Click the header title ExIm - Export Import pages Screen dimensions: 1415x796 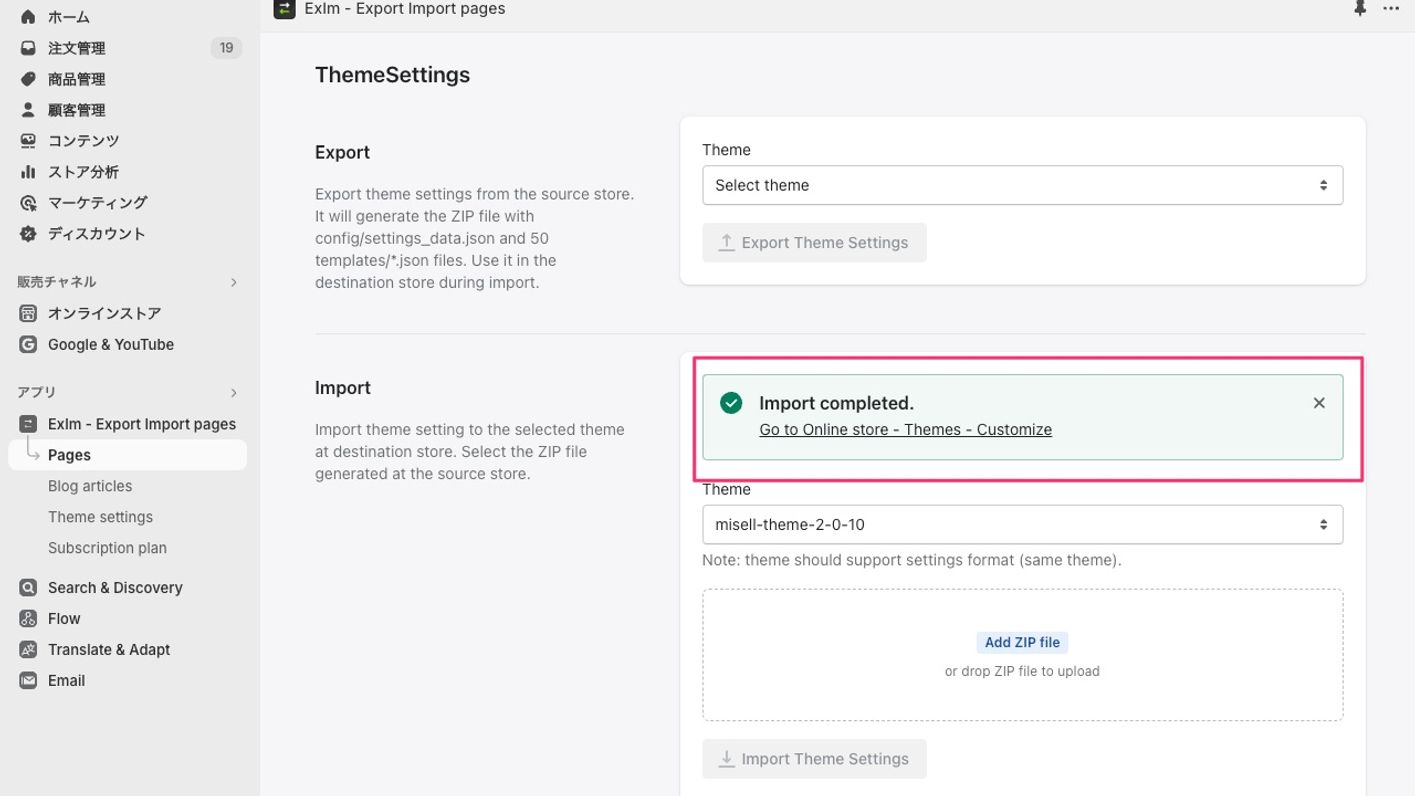pyautogui.click(x=405, y=9)
